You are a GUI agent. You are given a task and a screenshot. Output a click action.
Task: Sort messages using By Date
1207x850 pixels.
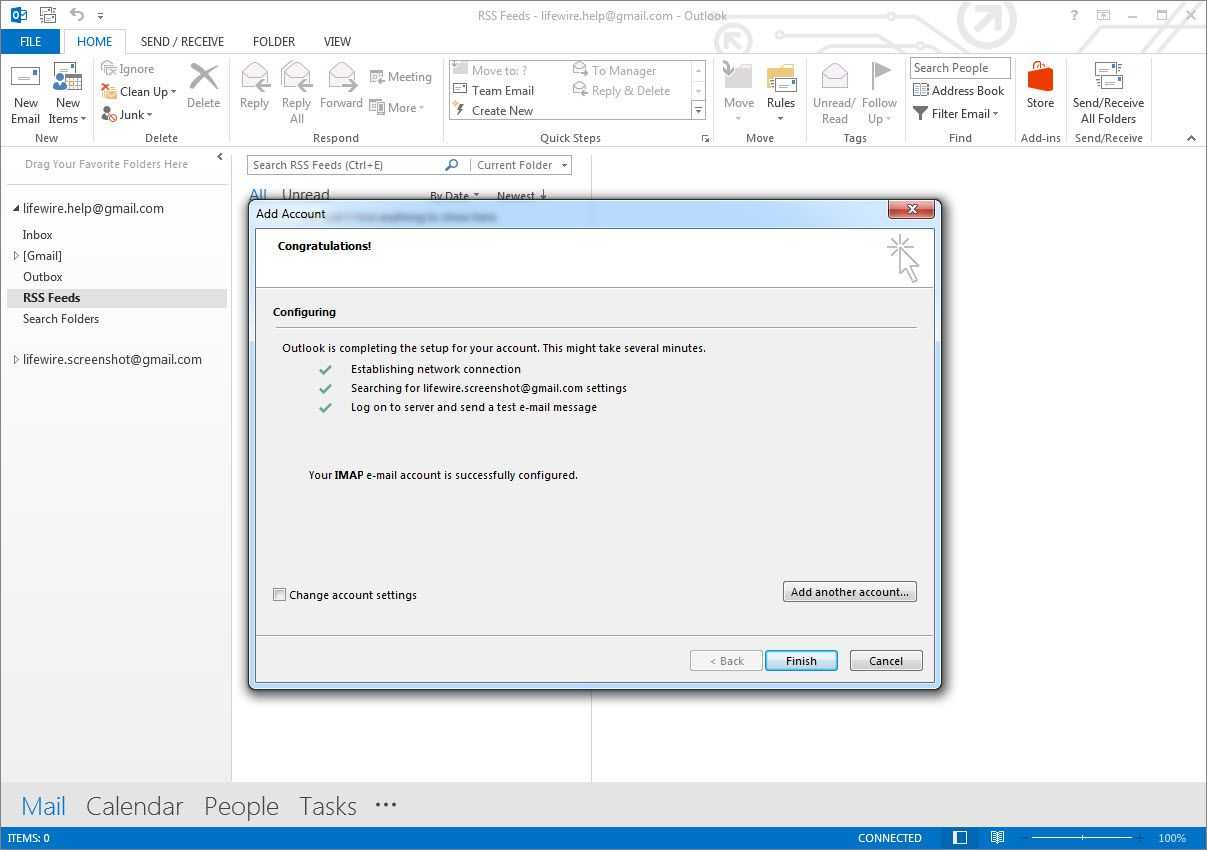pyautogui.click(x=454, y=196)
